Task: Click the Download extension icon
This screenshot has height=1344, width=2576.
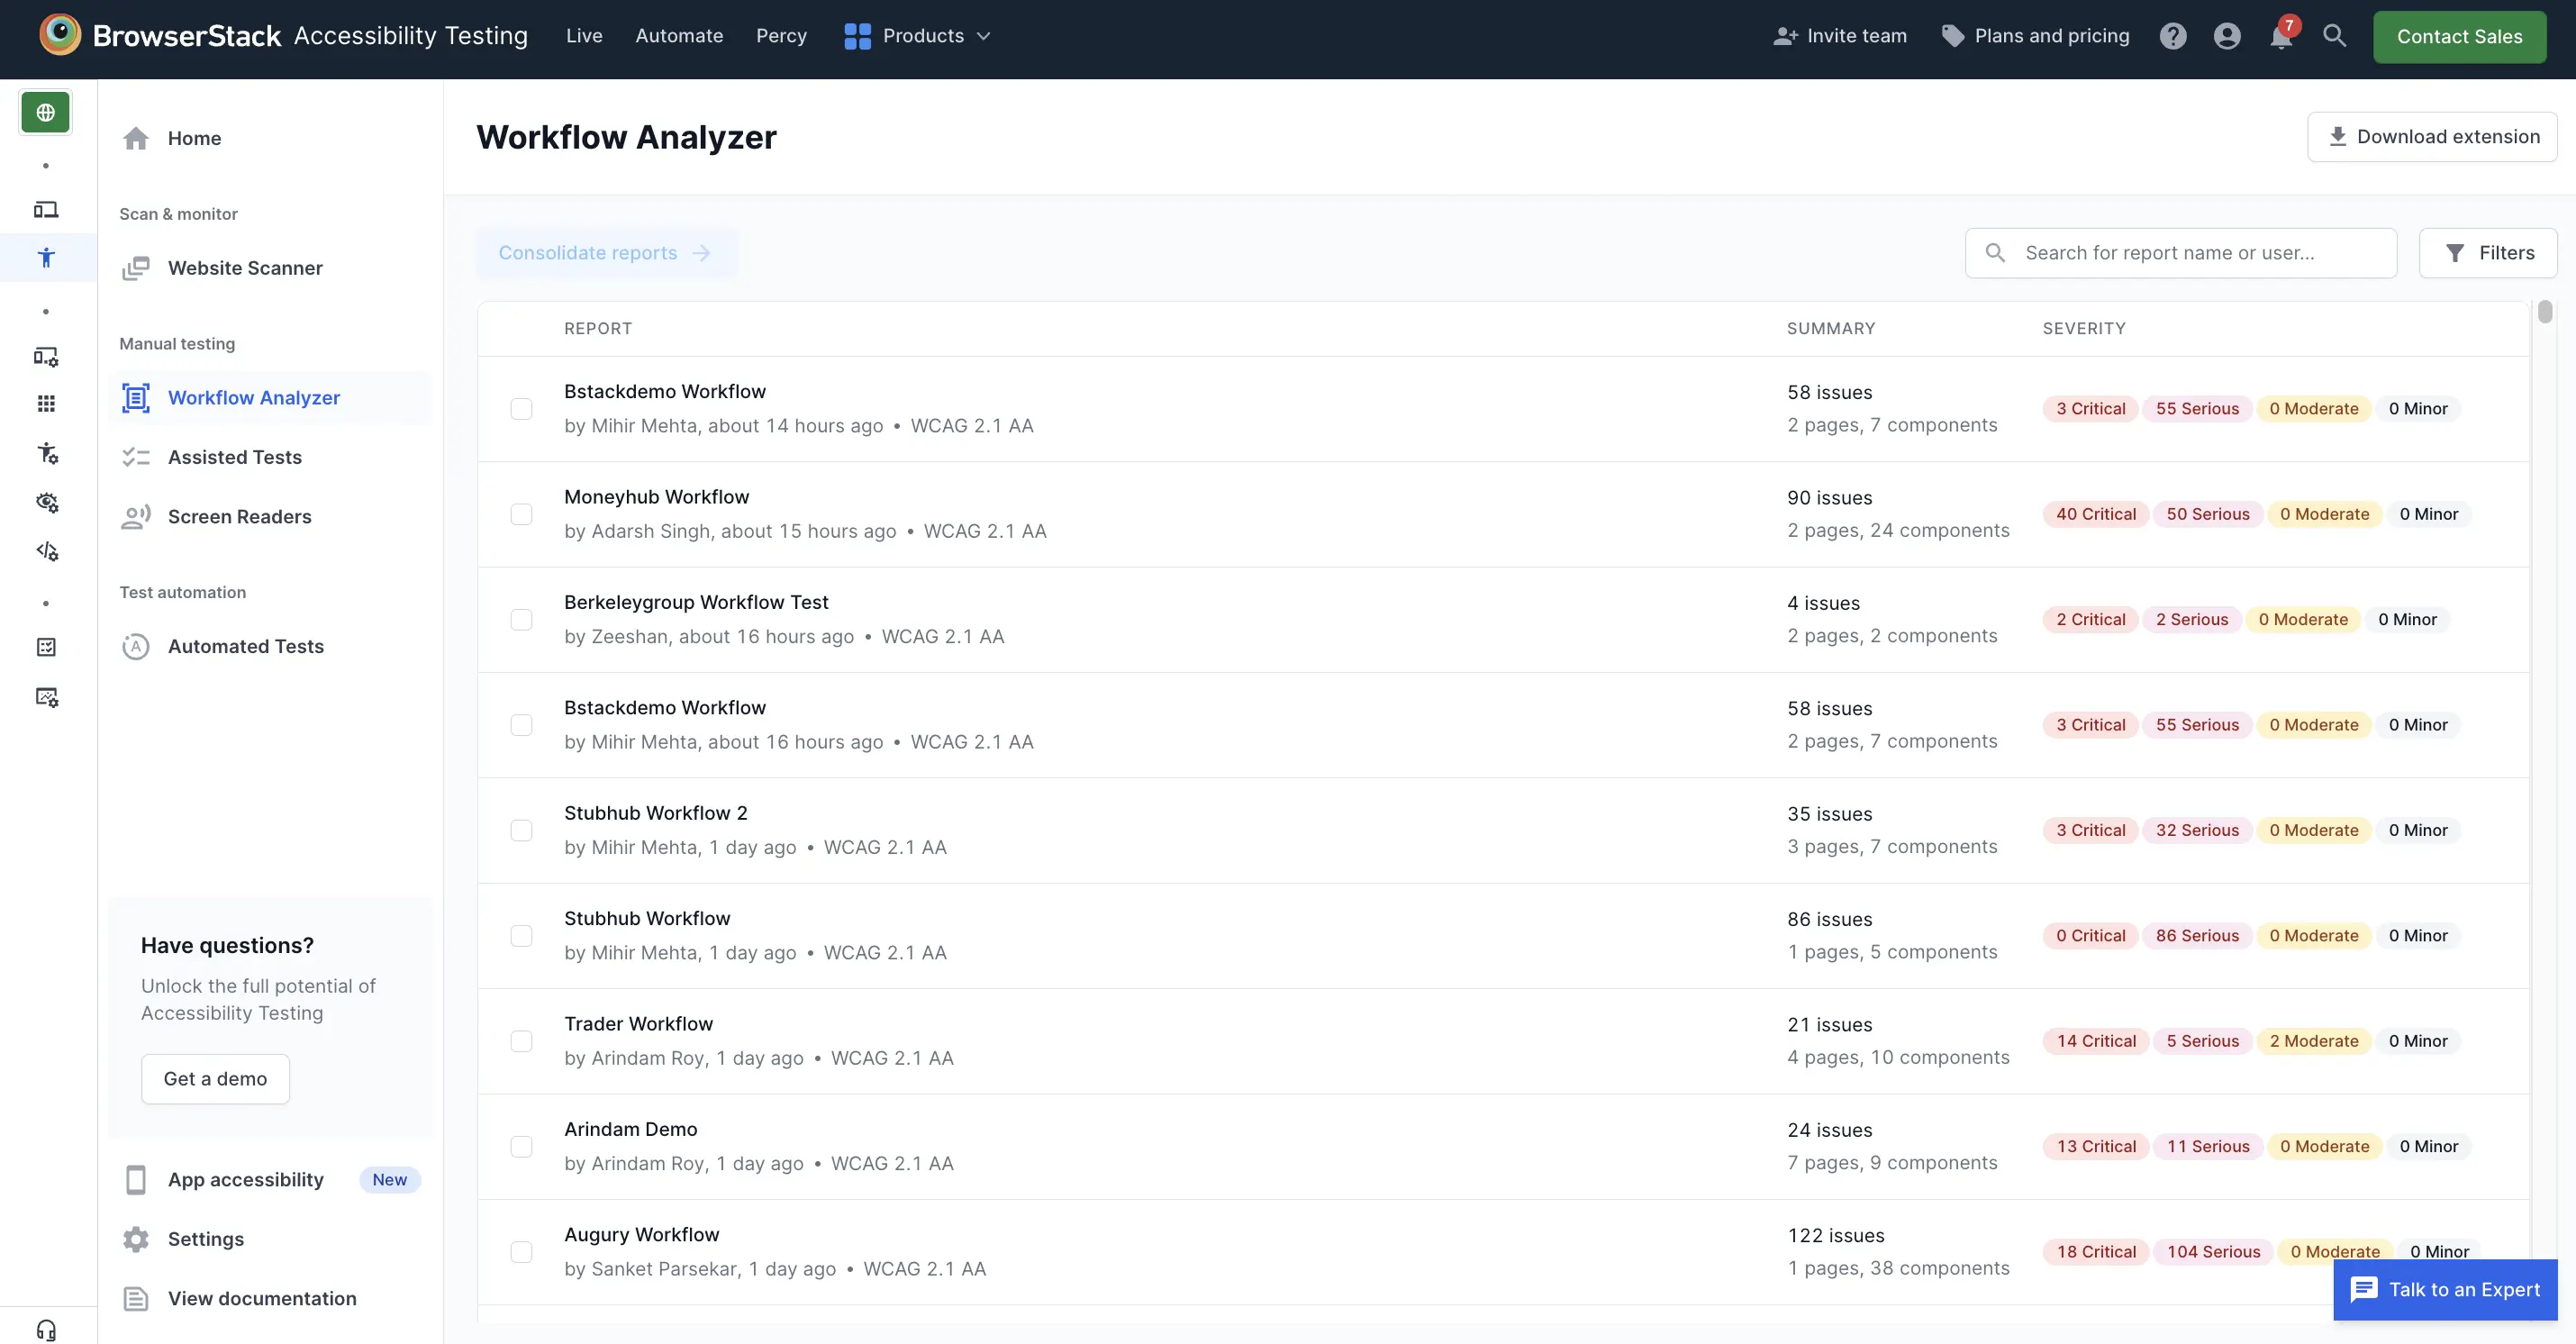Action: 2337,136
